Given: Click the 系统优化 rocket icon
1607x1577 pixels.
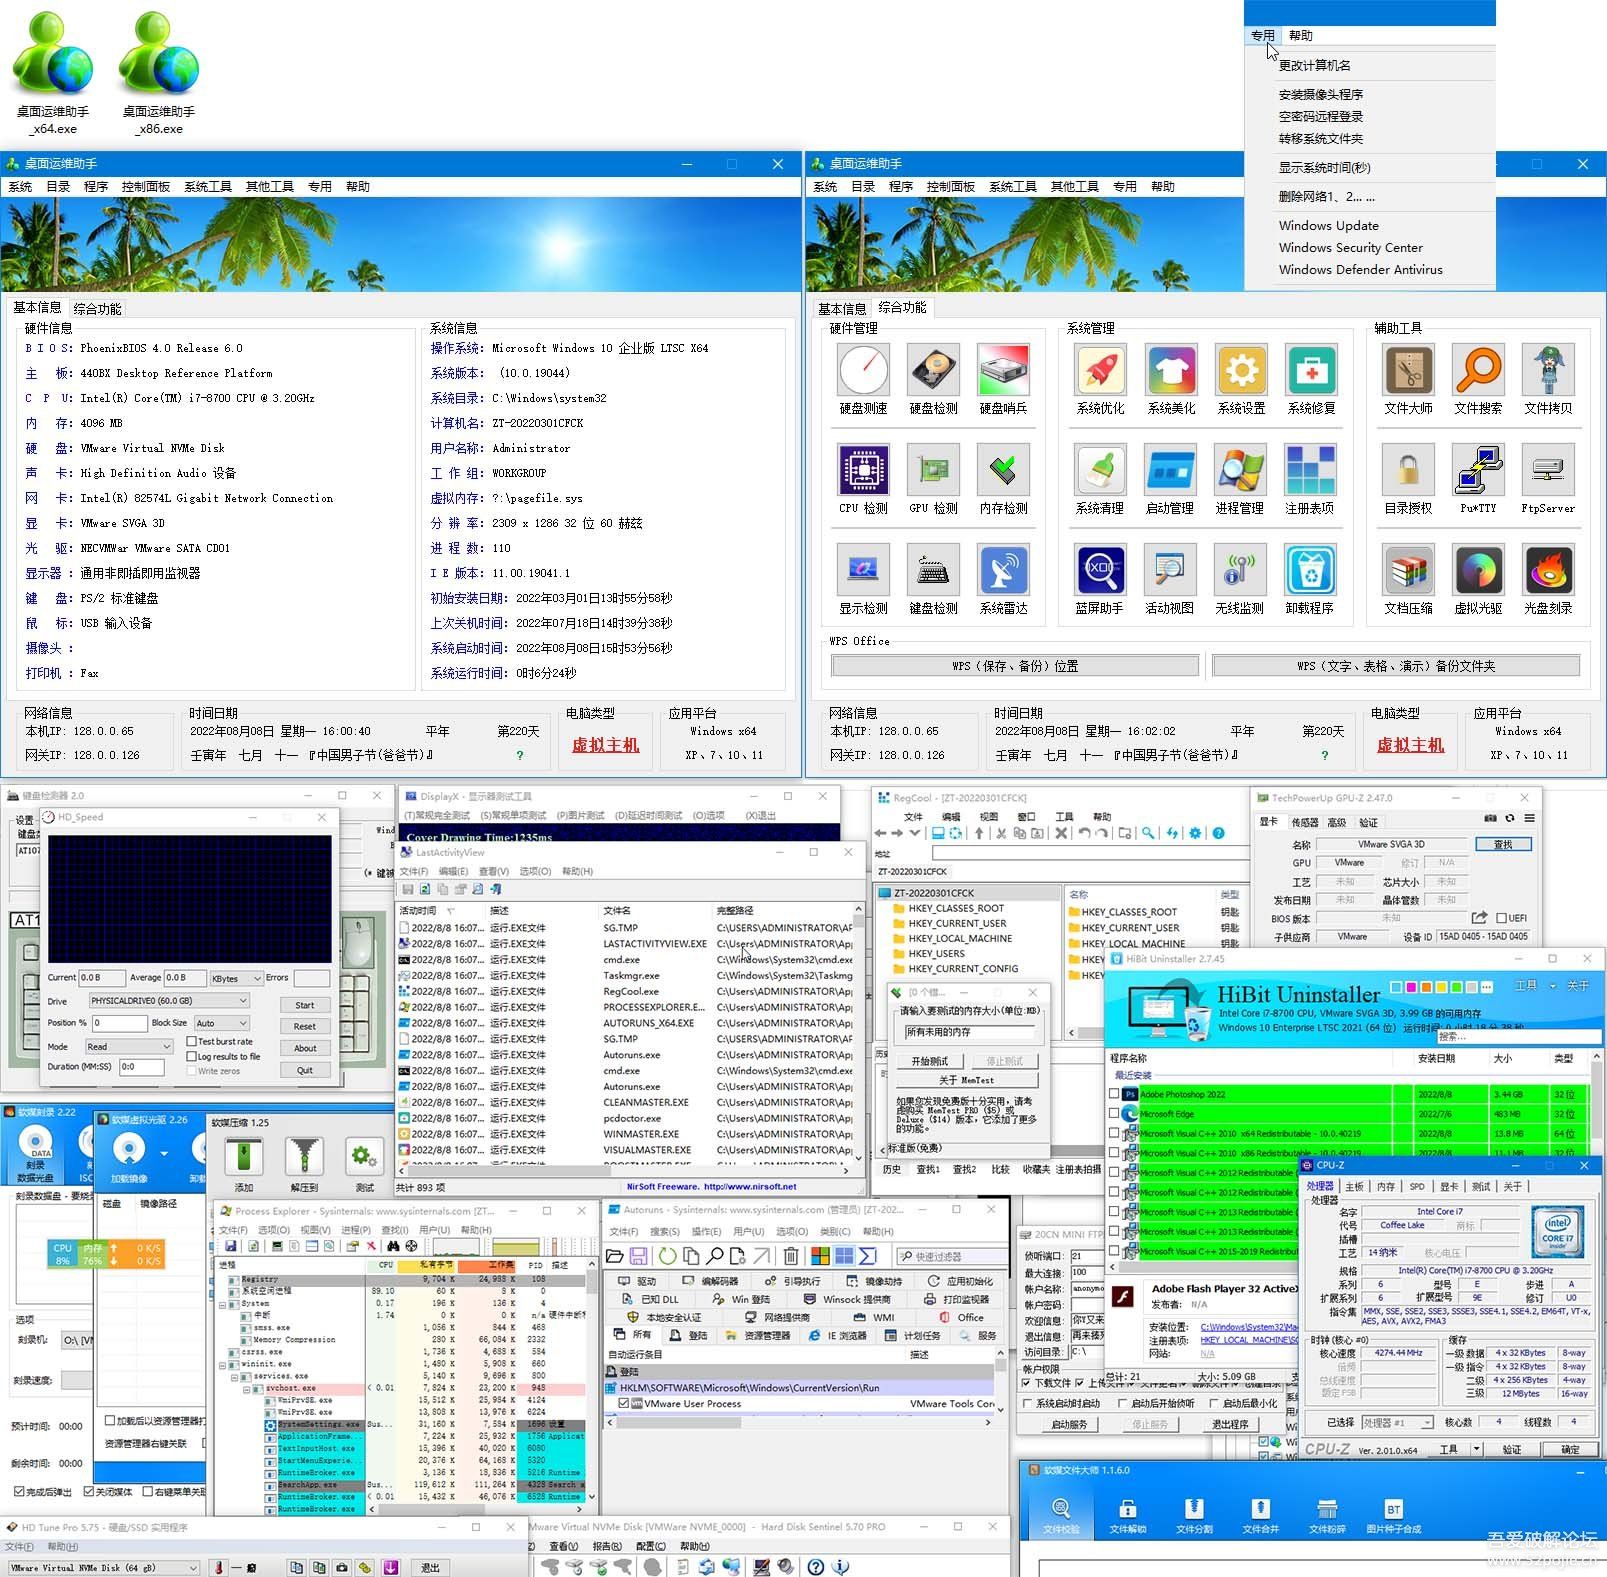Looking at the screenshot, I should (1100, 371).
